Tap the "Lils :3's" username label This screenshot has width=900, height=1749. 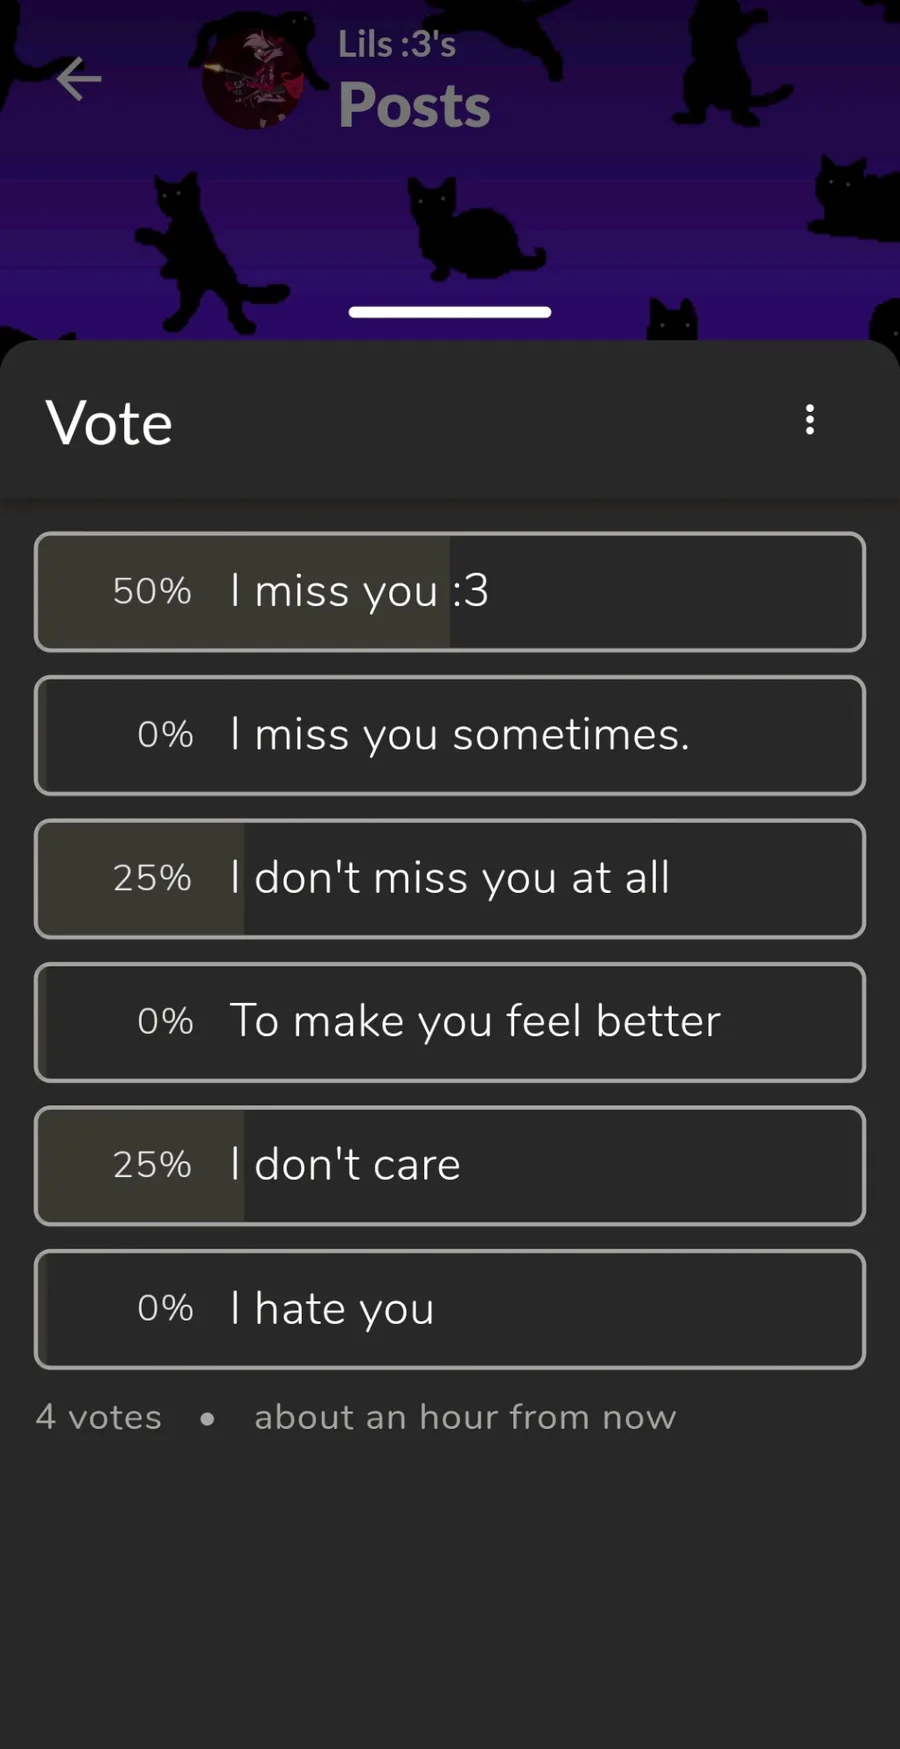tap(397, 44)
